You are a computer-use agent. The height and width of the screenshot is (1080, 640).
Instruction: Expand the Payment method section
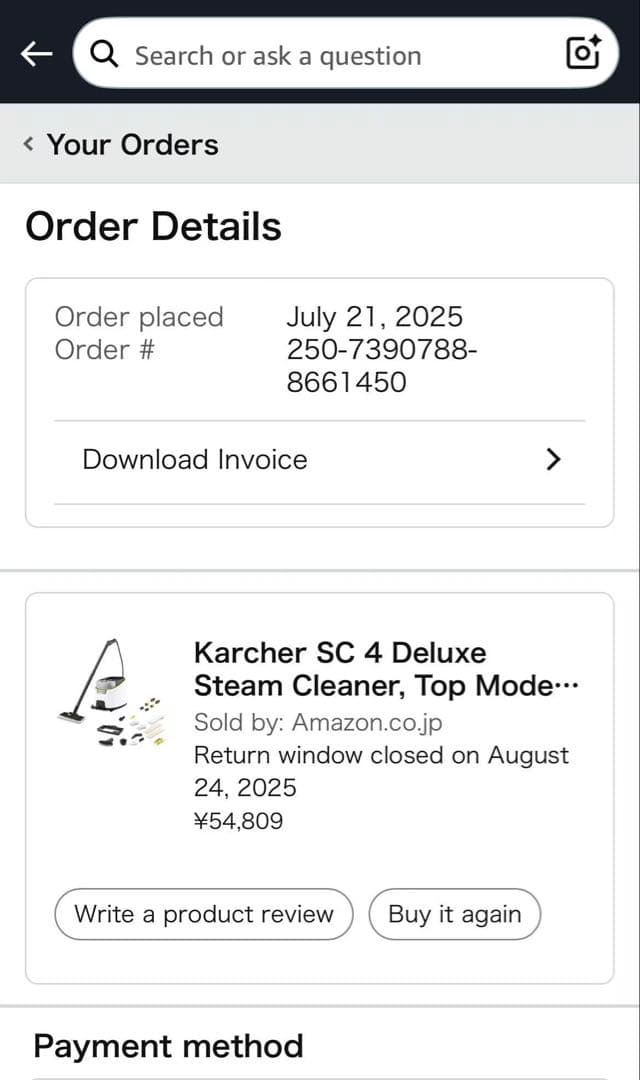coord(167,1046)
